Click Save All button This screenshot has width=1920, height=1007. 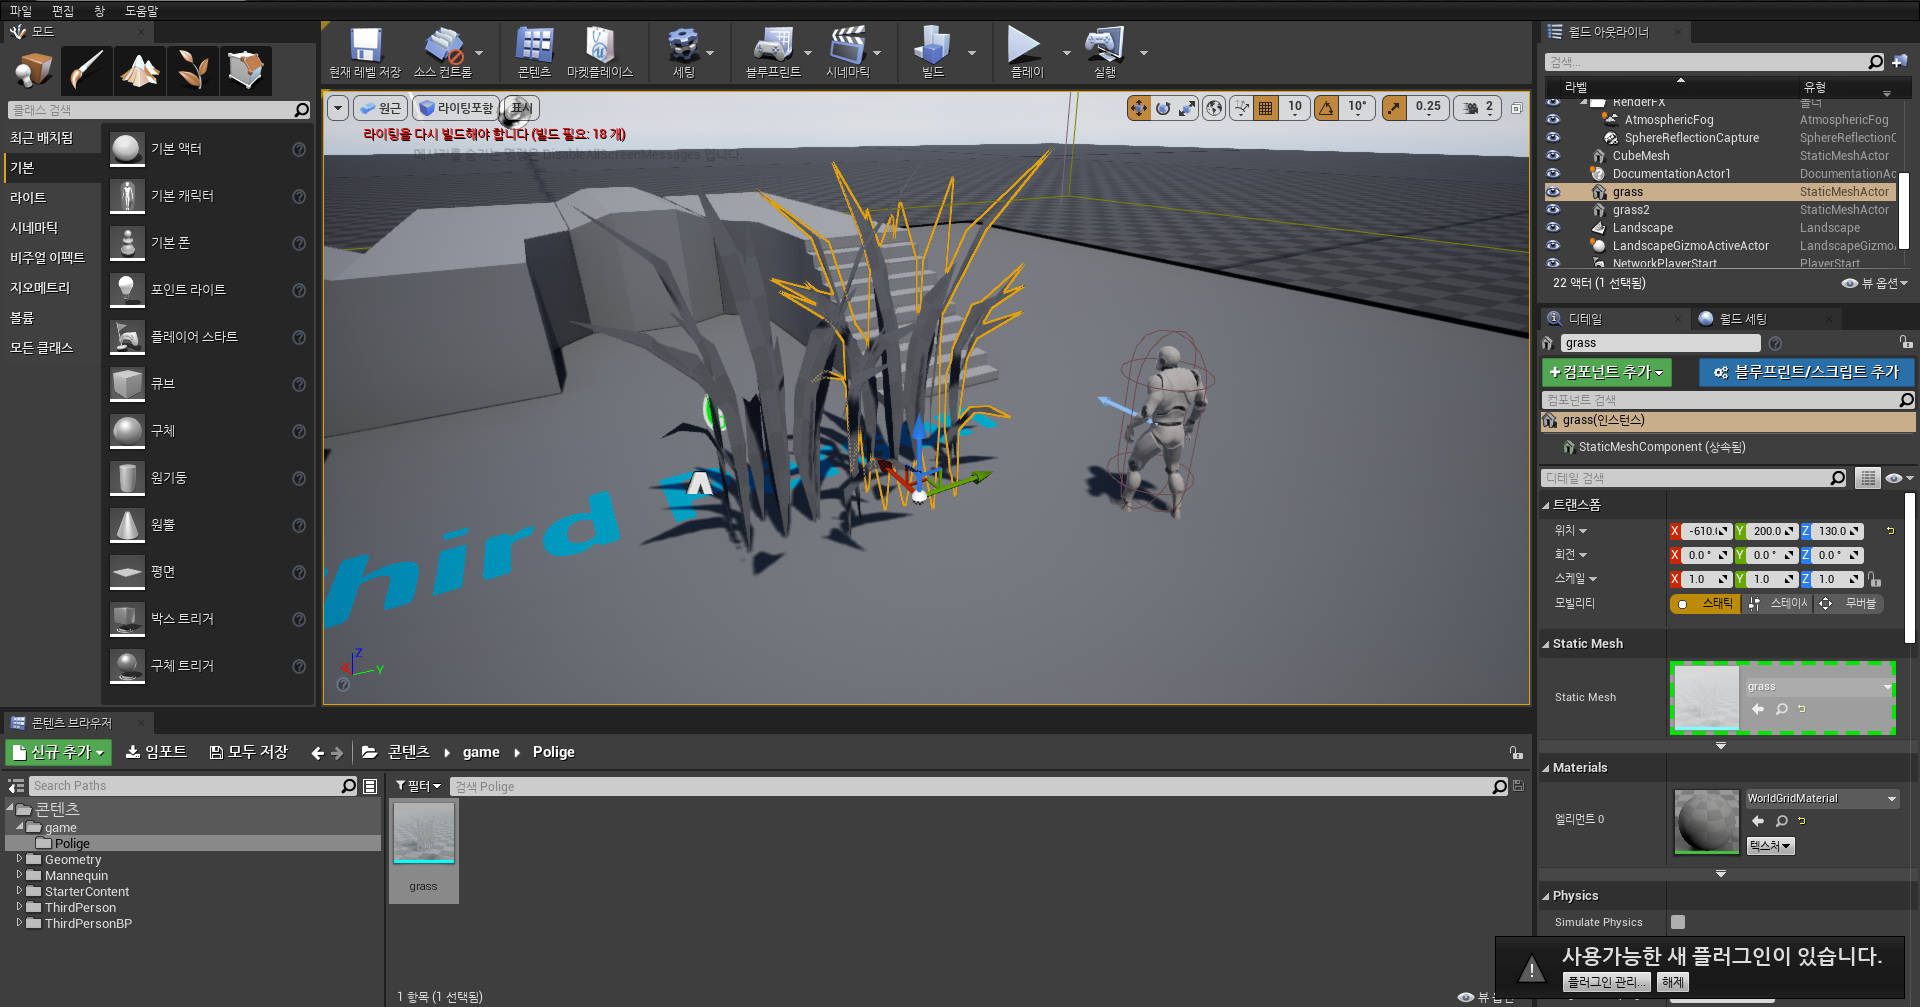[248, 752]
